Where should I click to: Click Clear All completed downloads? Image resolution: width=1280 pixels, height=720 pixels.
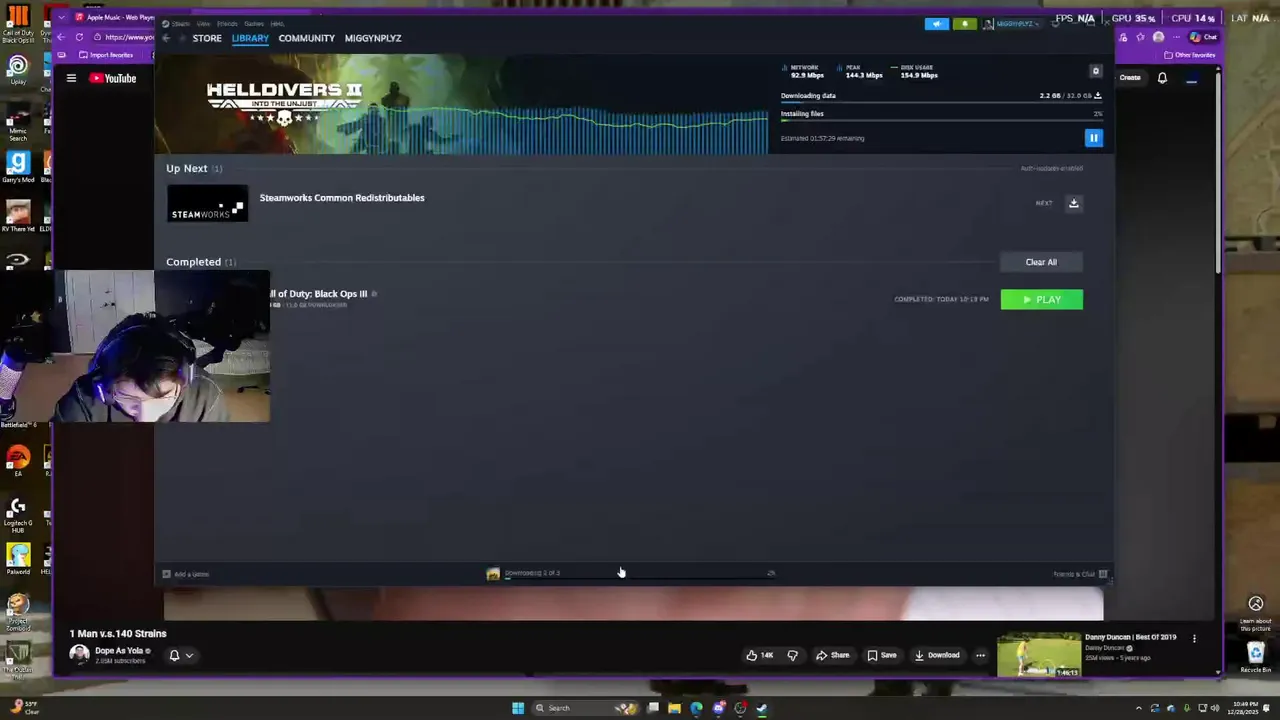point(1041,262)
